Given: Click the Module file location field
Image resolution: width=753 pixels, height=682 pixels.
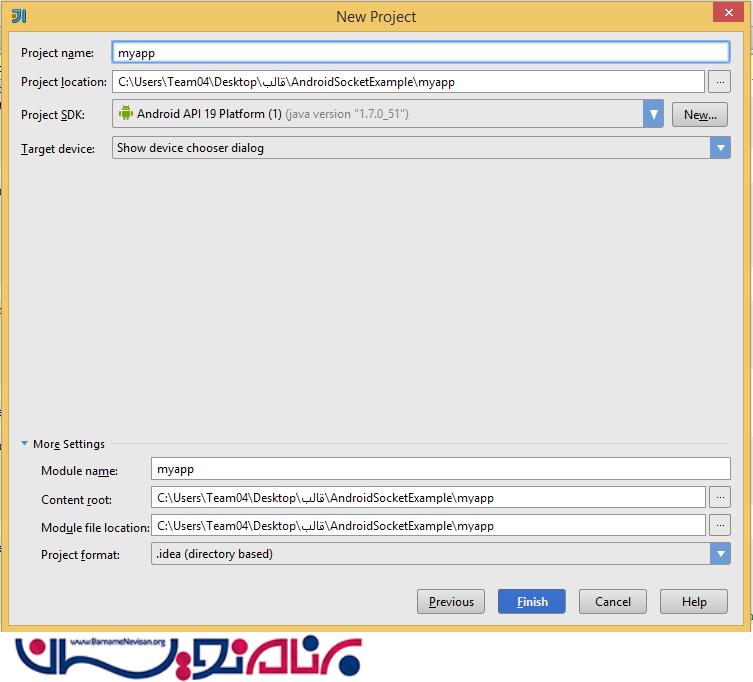Looking at the screenshot, I should pyautogui.click(x=428, y=525).
